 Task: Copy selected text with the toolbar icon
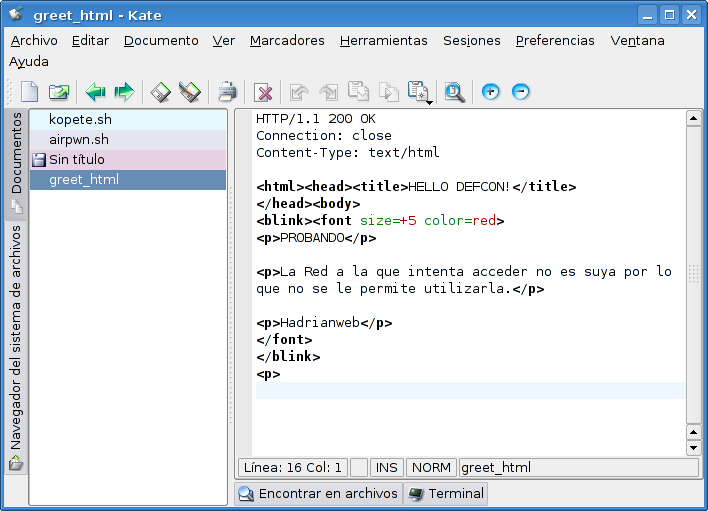pyautogui.click(x=388, y=92)
